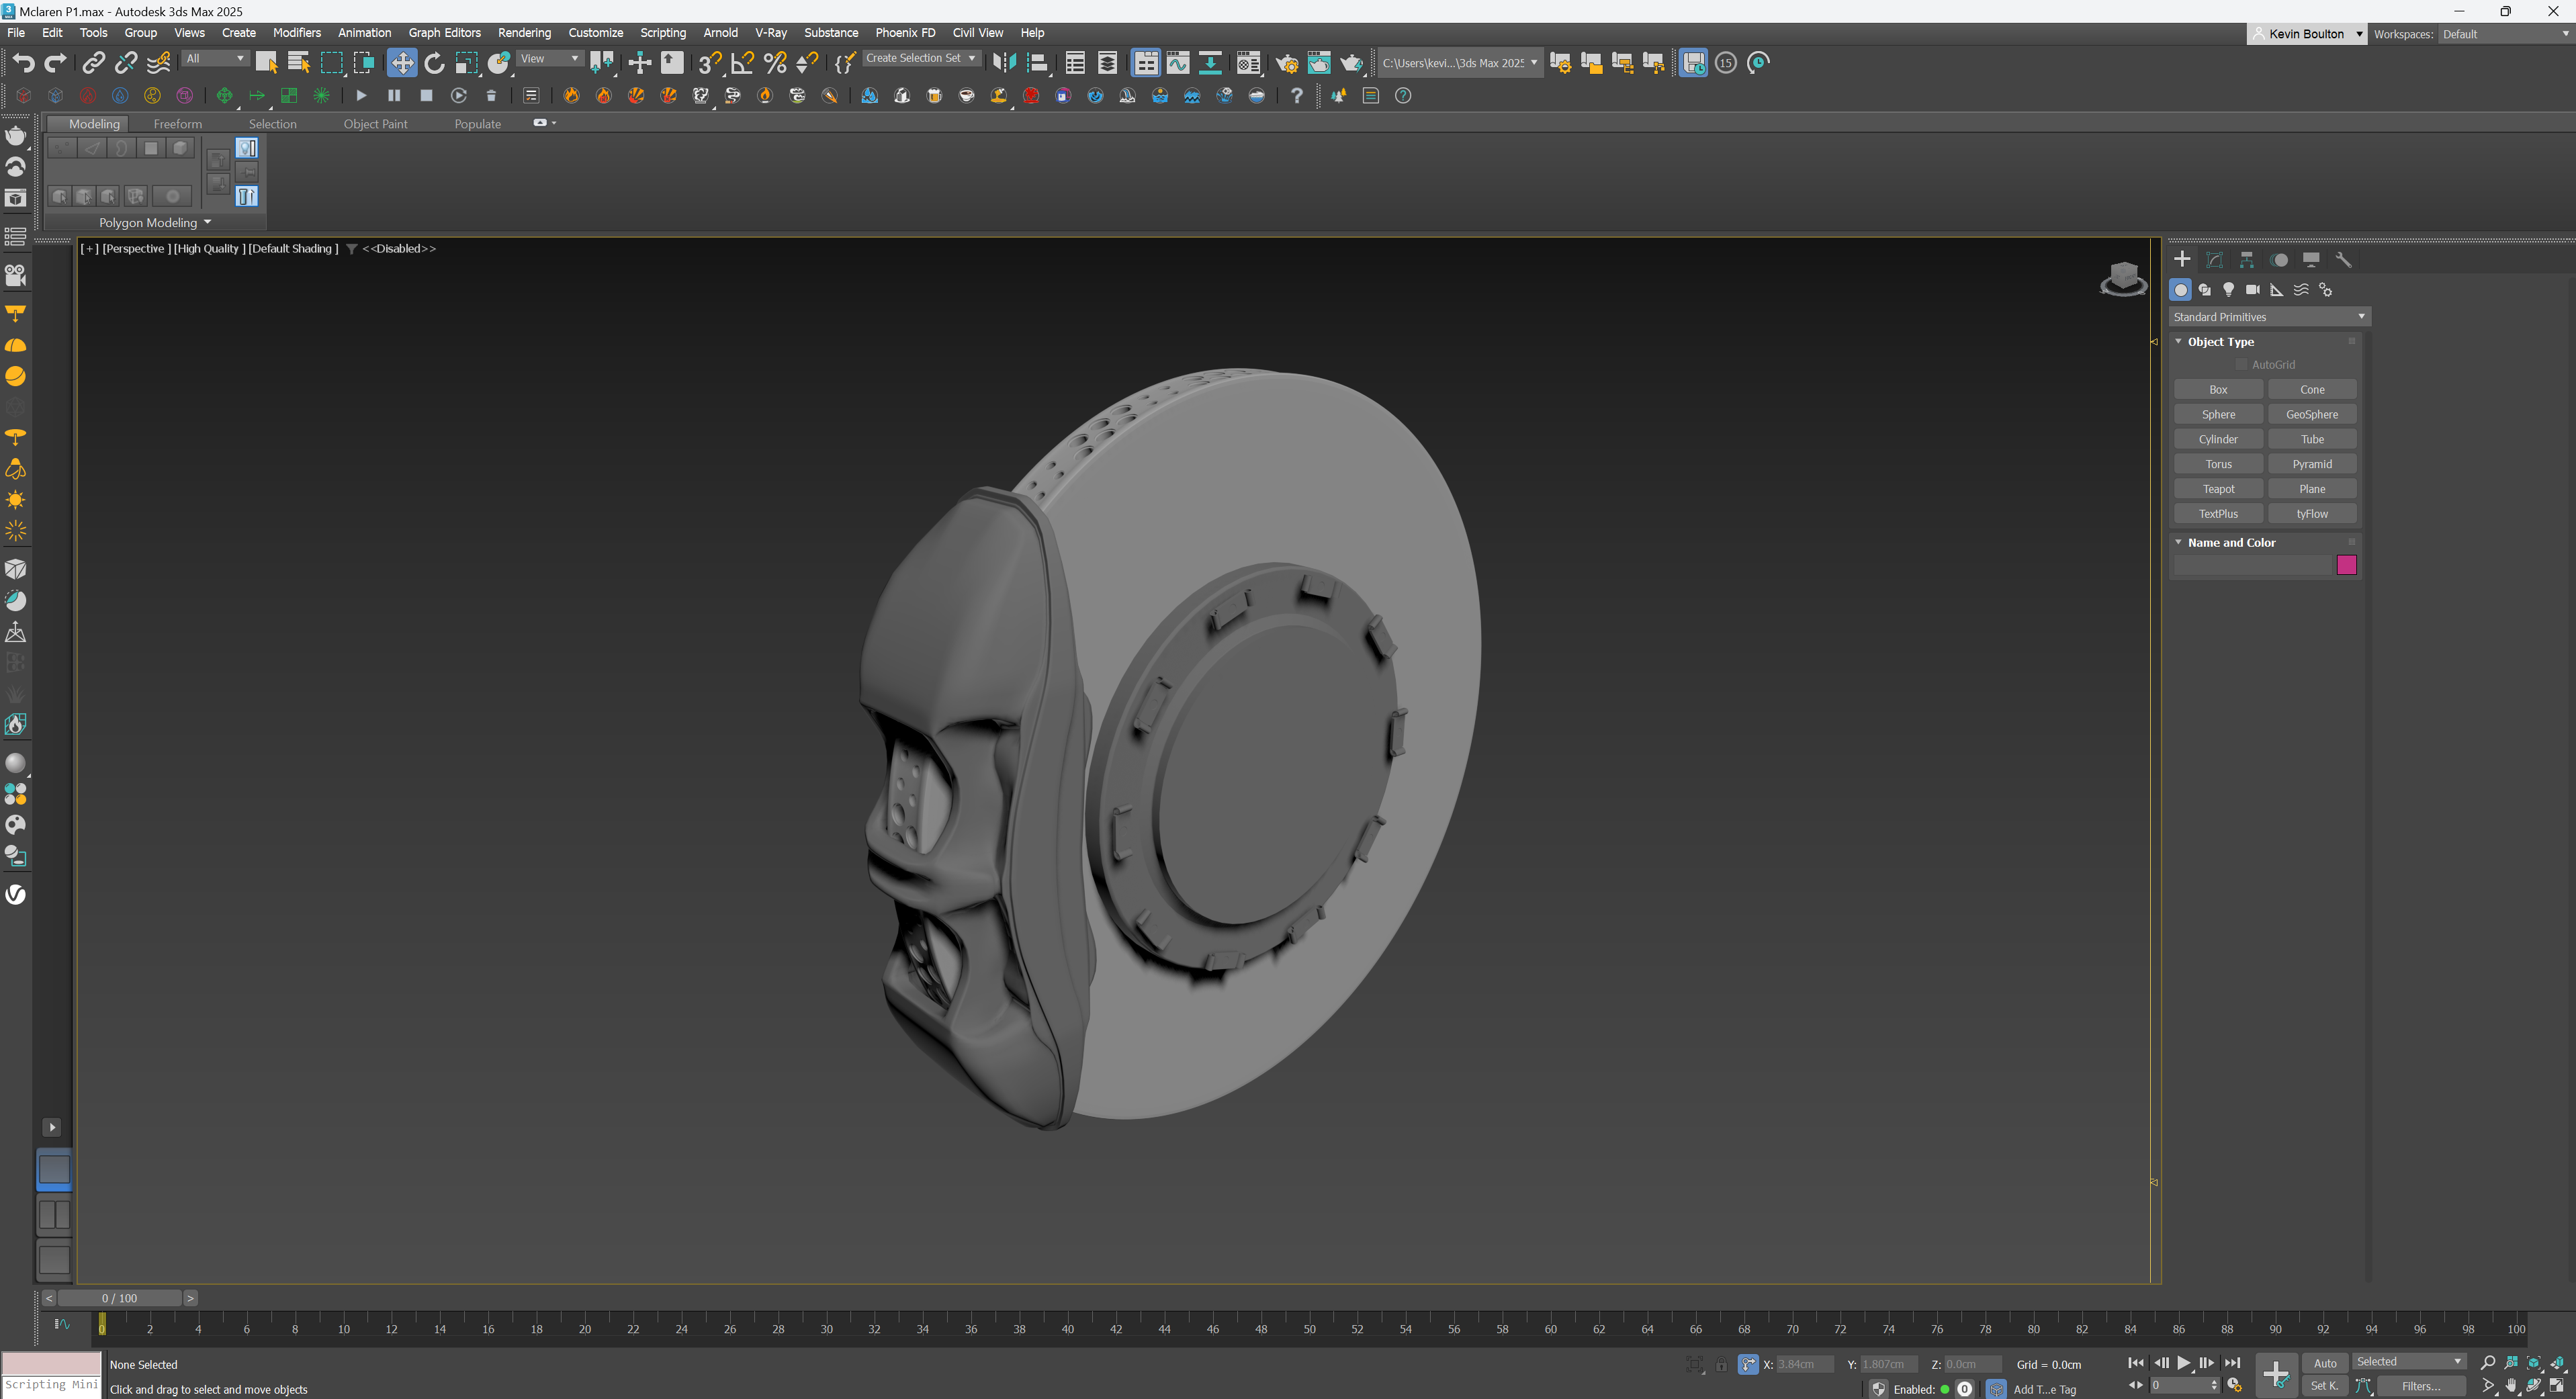Image resolution: width=2576 pixels, height=1399 pixels.
Task: Toggle 3D Snaps on the toolbar
Action: click(x=710, y=63)
